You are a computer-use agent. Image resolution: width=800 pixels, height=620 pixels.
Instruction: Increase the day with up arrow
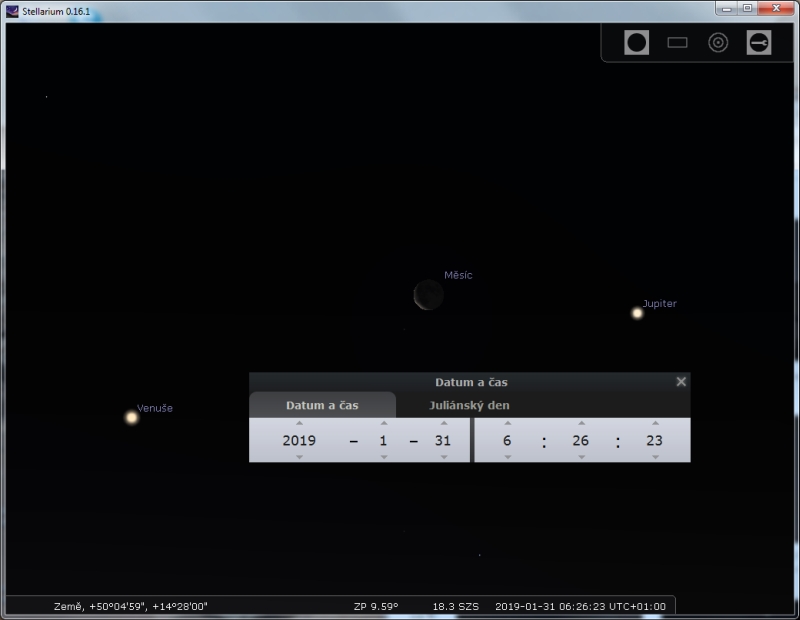tap(443, 423)
